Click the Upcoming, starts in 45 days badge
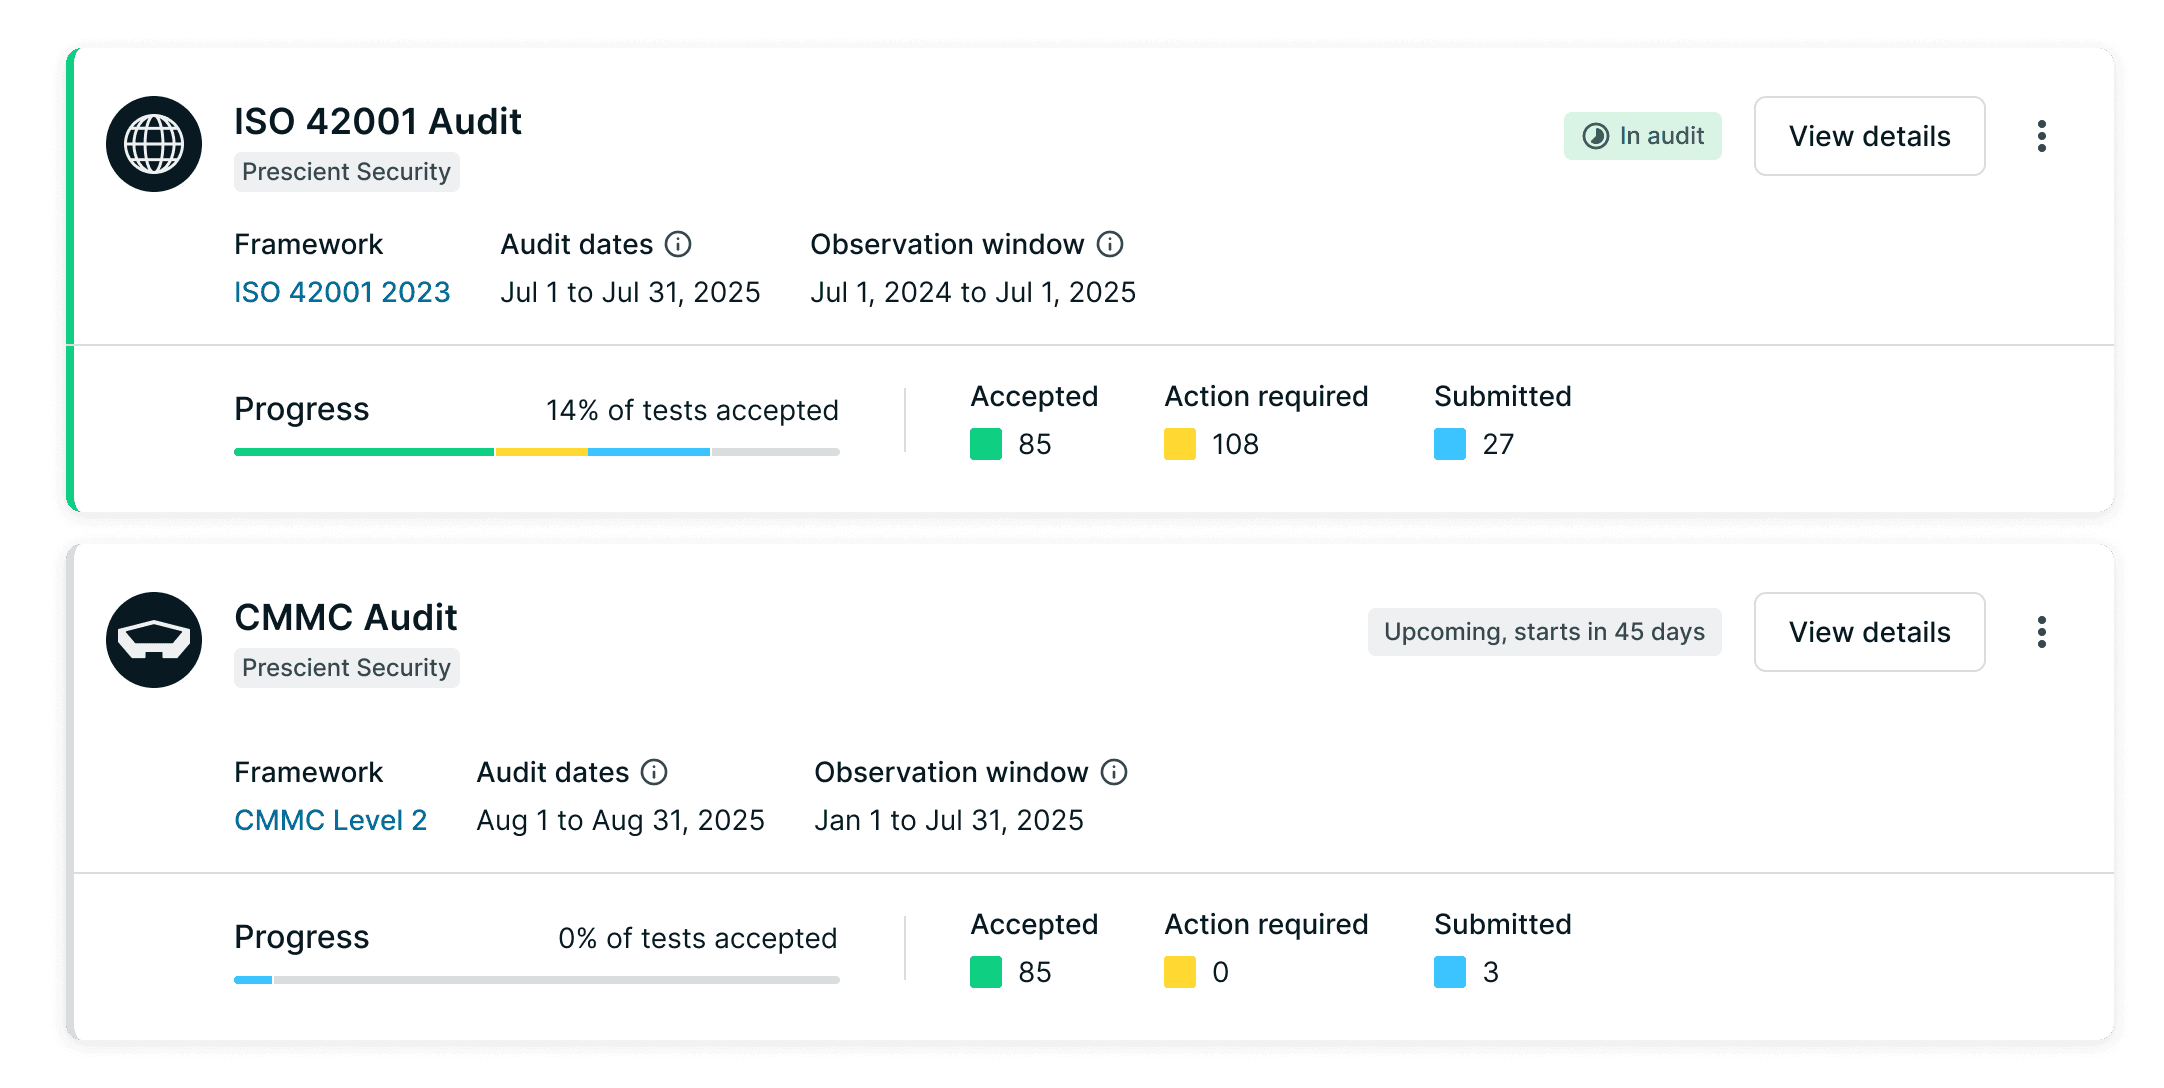Screen dimensions: 2164x1088 point(1544,632)
